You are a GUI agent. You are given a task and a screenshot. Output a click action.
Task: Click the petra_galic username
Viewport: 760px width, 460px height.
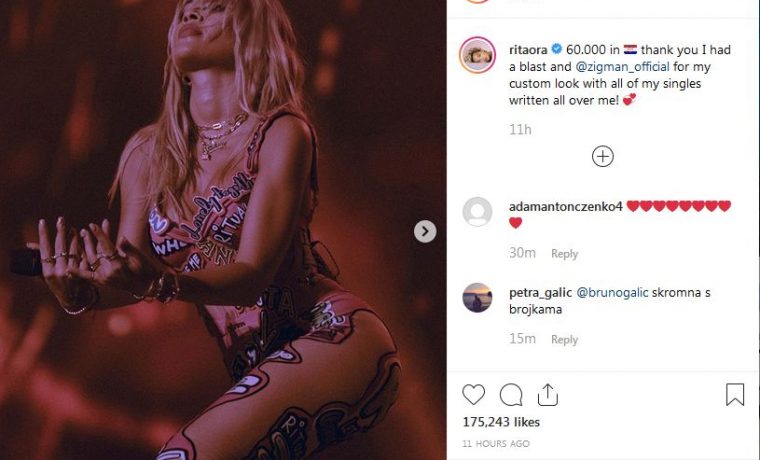click(540, 292)
